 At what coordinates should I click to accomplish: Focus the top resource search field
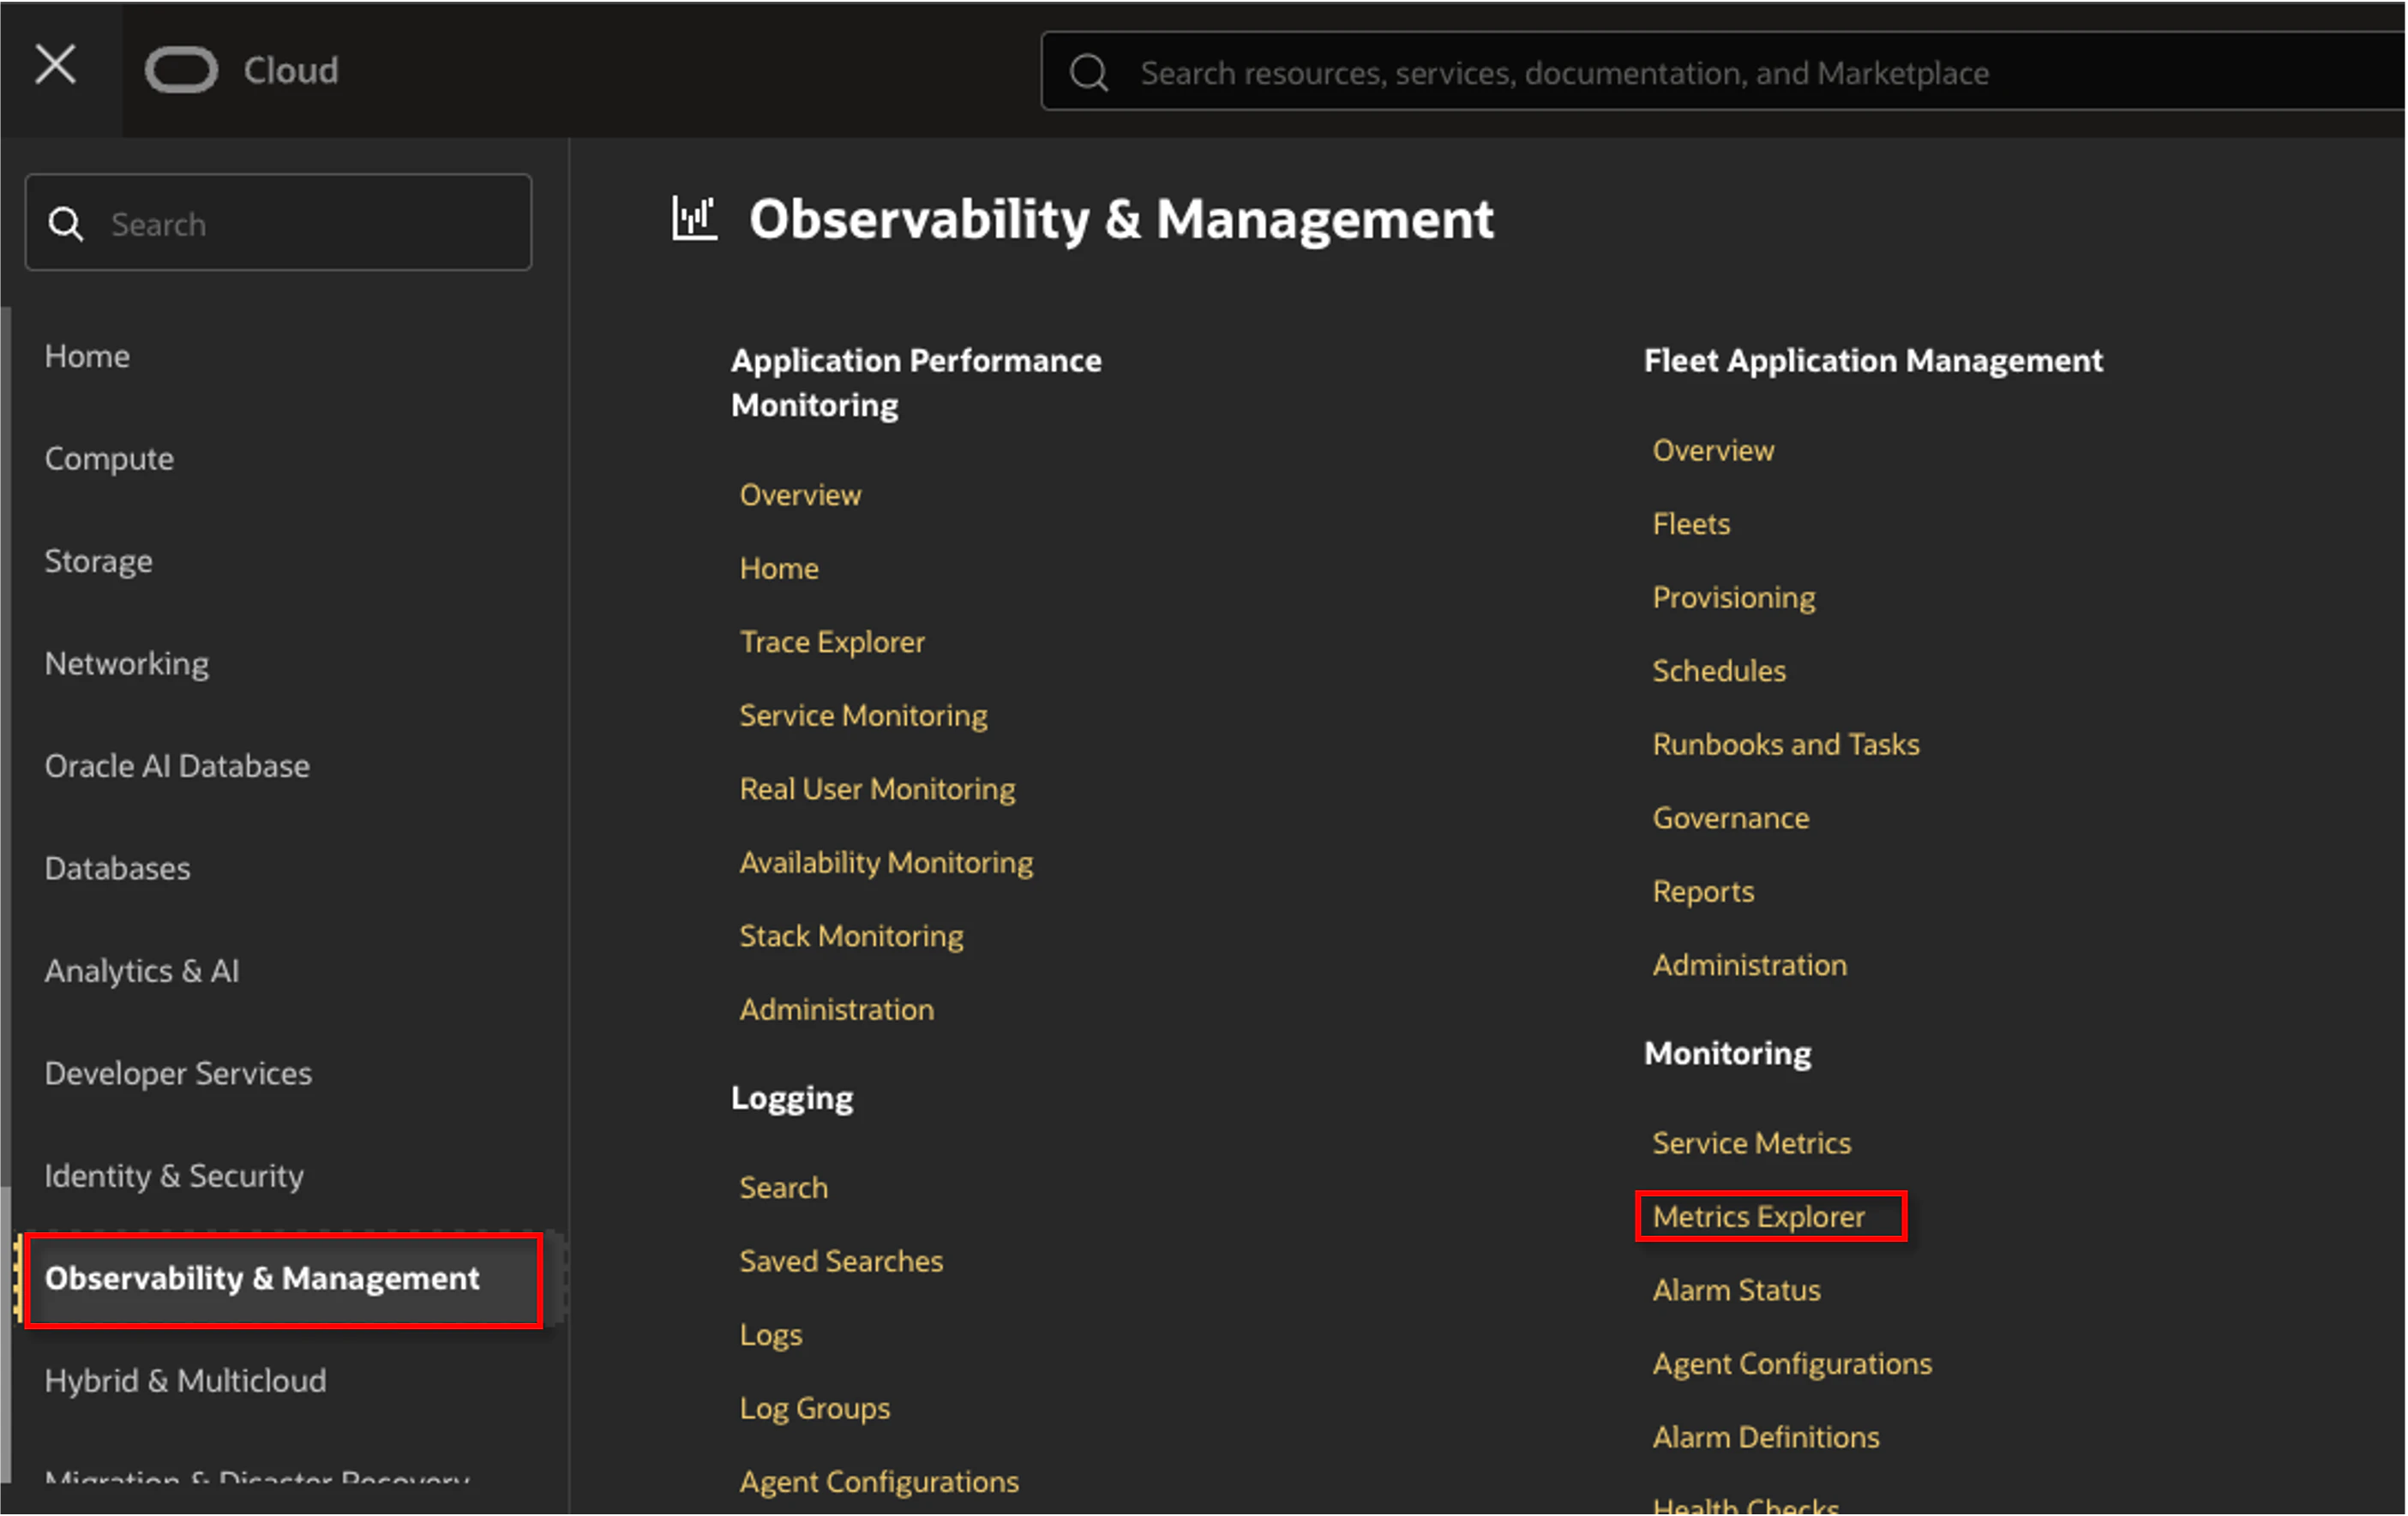1722,72
